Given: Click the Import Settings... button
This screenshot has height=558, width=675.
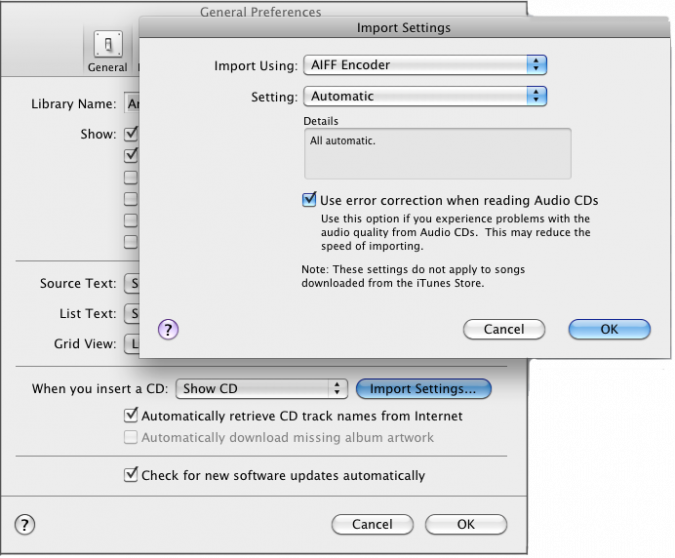Looking at the screenshot, I should pyautogui.click(x=423, y=388).
